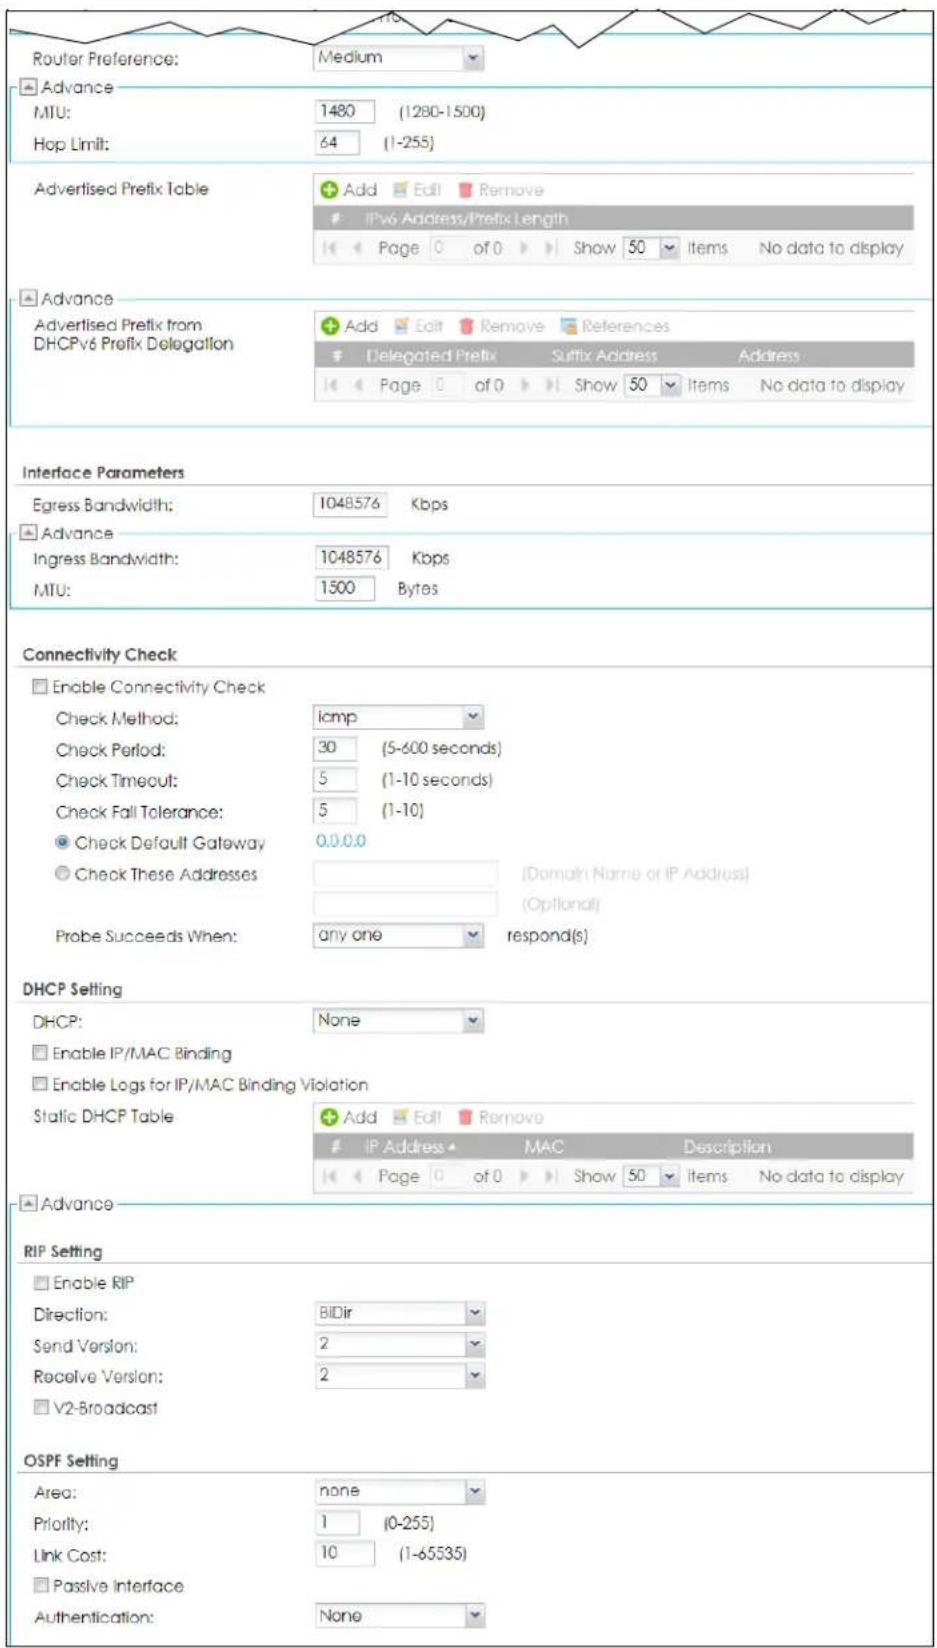Go to last page of DHCPv6 delegation table
The width and height of the screenshot is (937, 1648).
[x=551, y=385]
